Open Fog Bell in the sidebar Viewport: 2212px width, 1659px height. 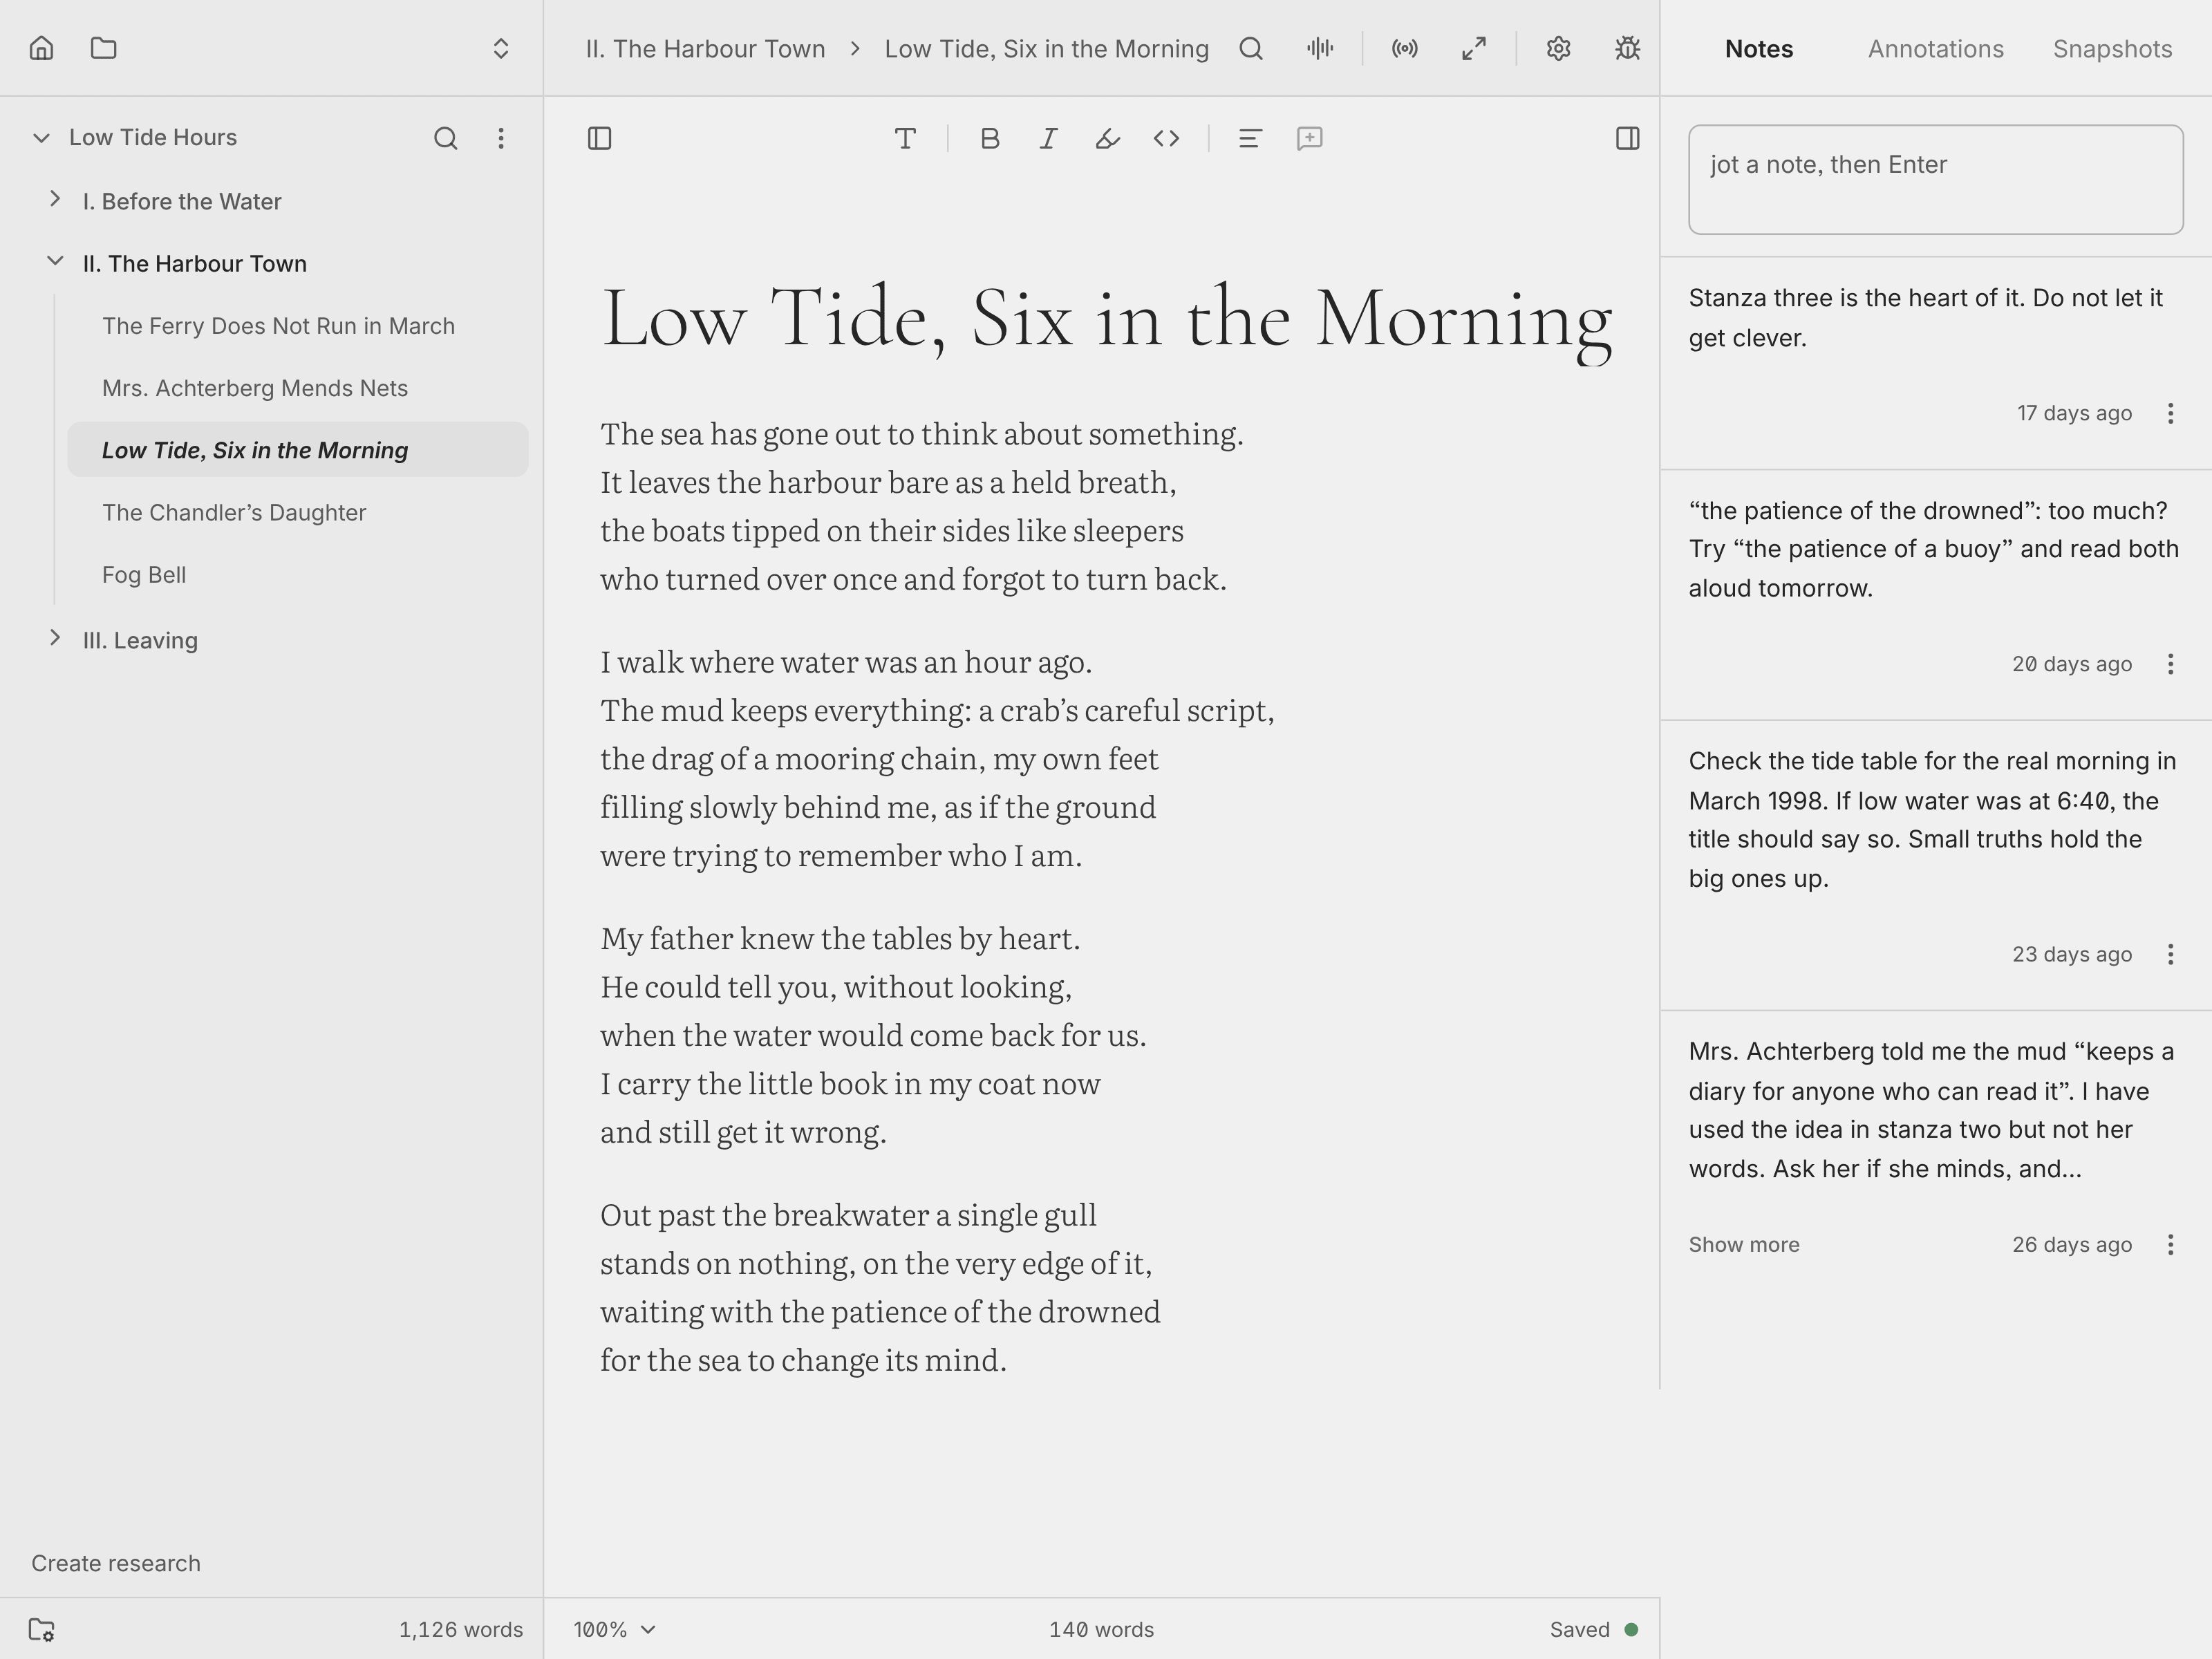tap(144, 575)
